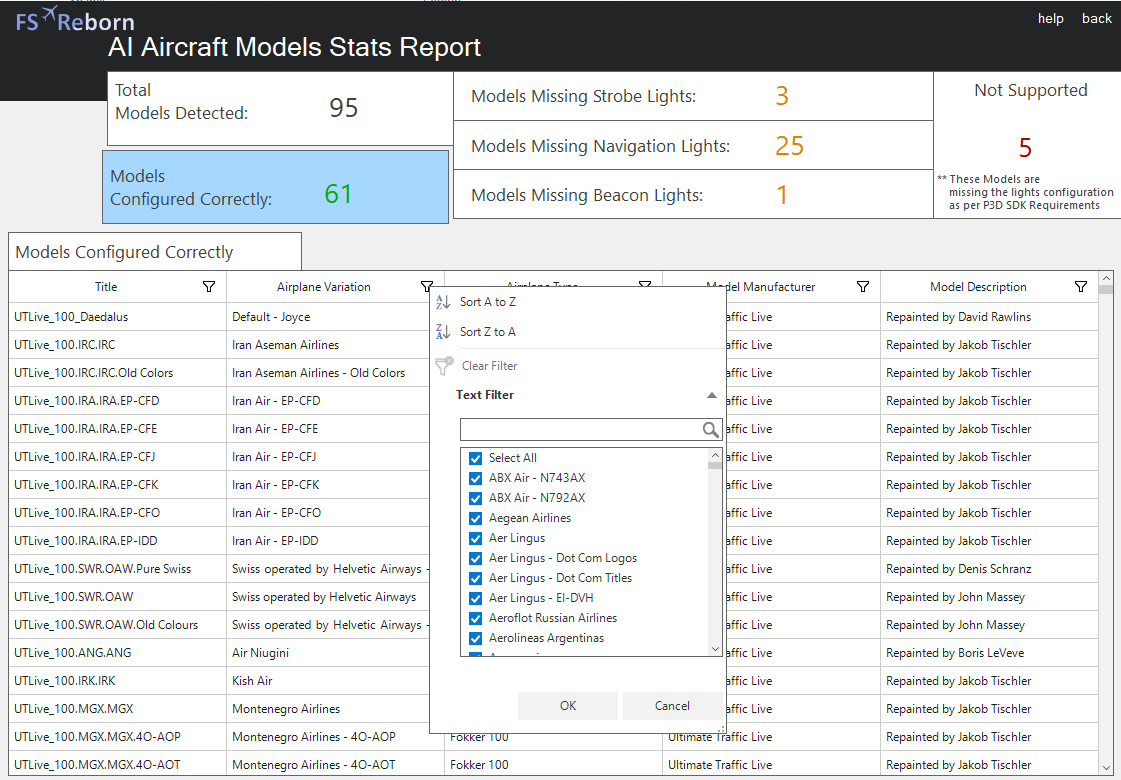The width and height of the screenshot is (1121, 780).
Task: Open the help link
Action: pyautogui.click(x=1050, y=19)
